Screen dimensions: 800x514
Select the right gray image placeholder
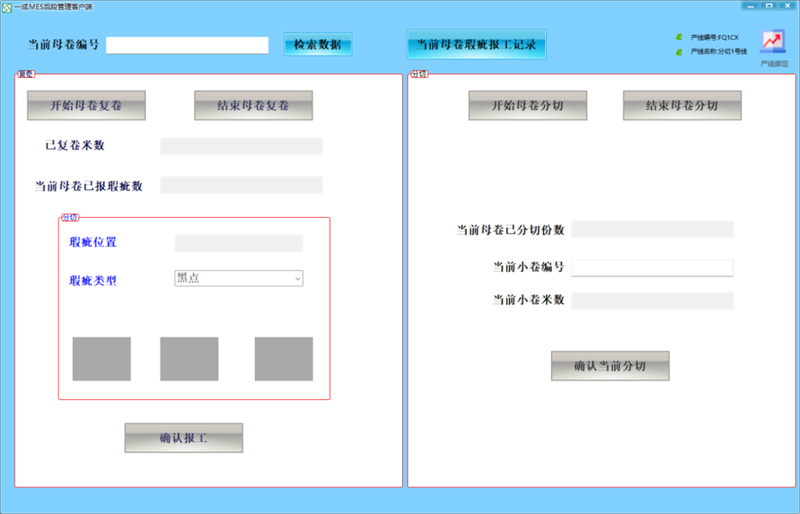(x=283, y=359)
